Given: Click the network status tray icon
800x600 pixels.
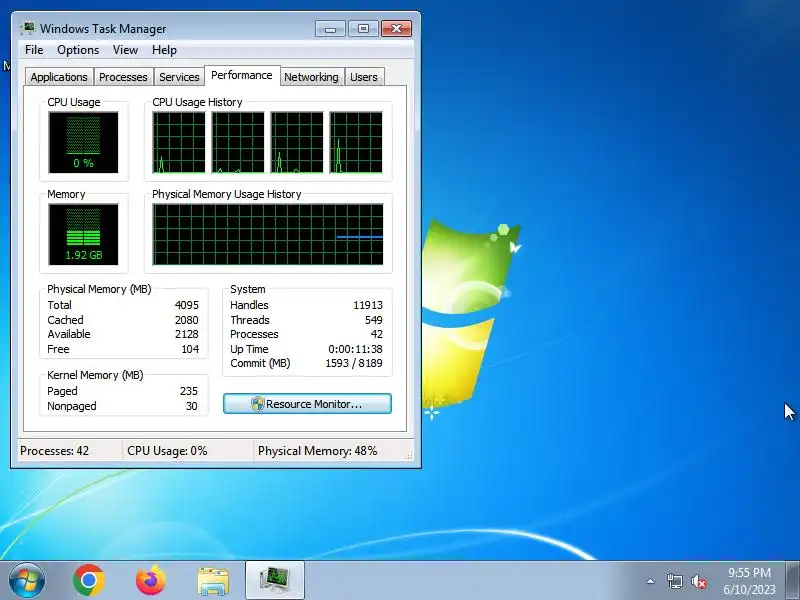Looking at the screenshot, I should click(674, 581).
